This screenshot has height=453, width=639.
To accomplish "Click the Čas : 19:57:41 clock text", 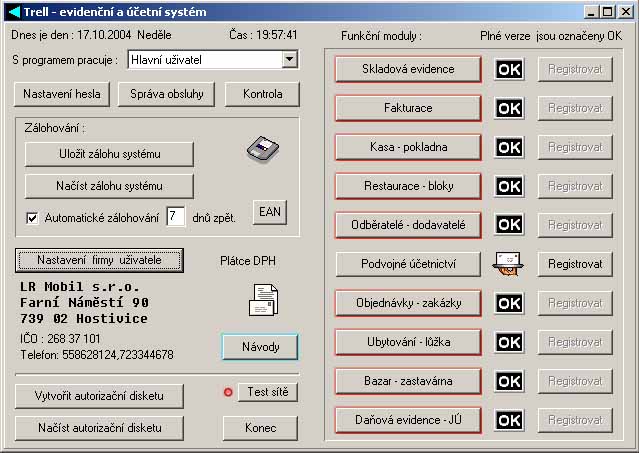I will click(x=263, y=35).
